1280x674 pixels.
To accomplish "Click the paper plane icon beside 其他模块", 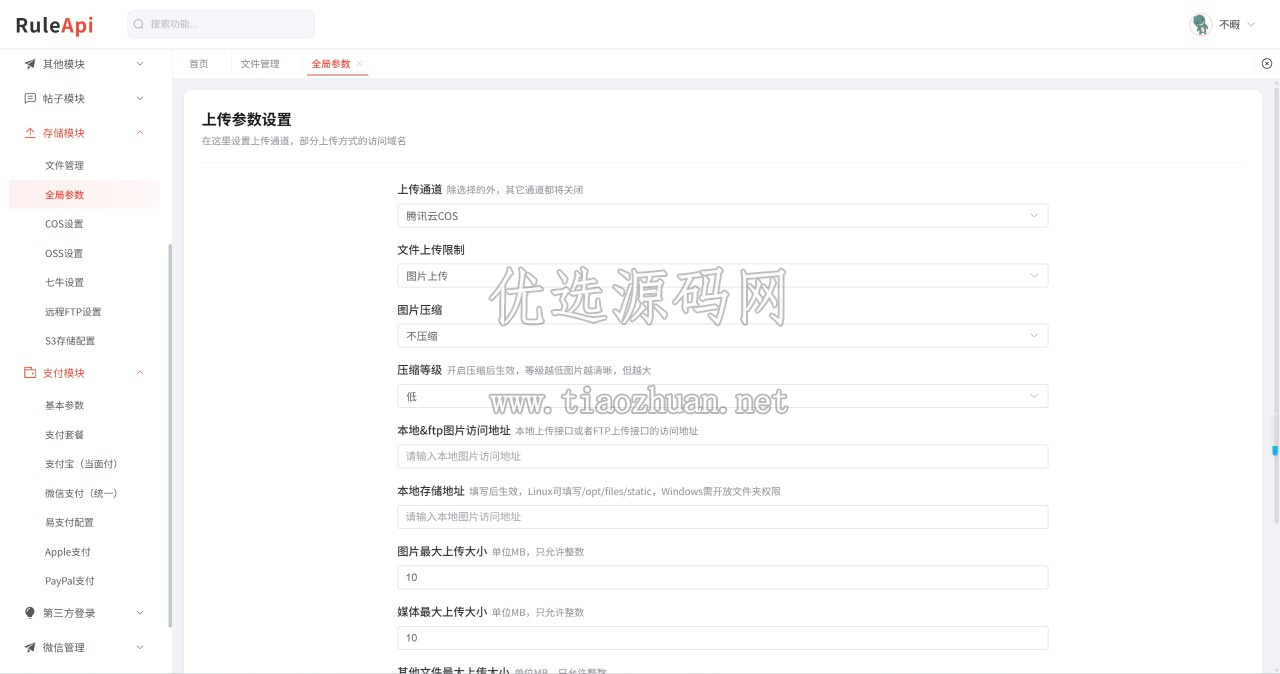I will (30, 64).
